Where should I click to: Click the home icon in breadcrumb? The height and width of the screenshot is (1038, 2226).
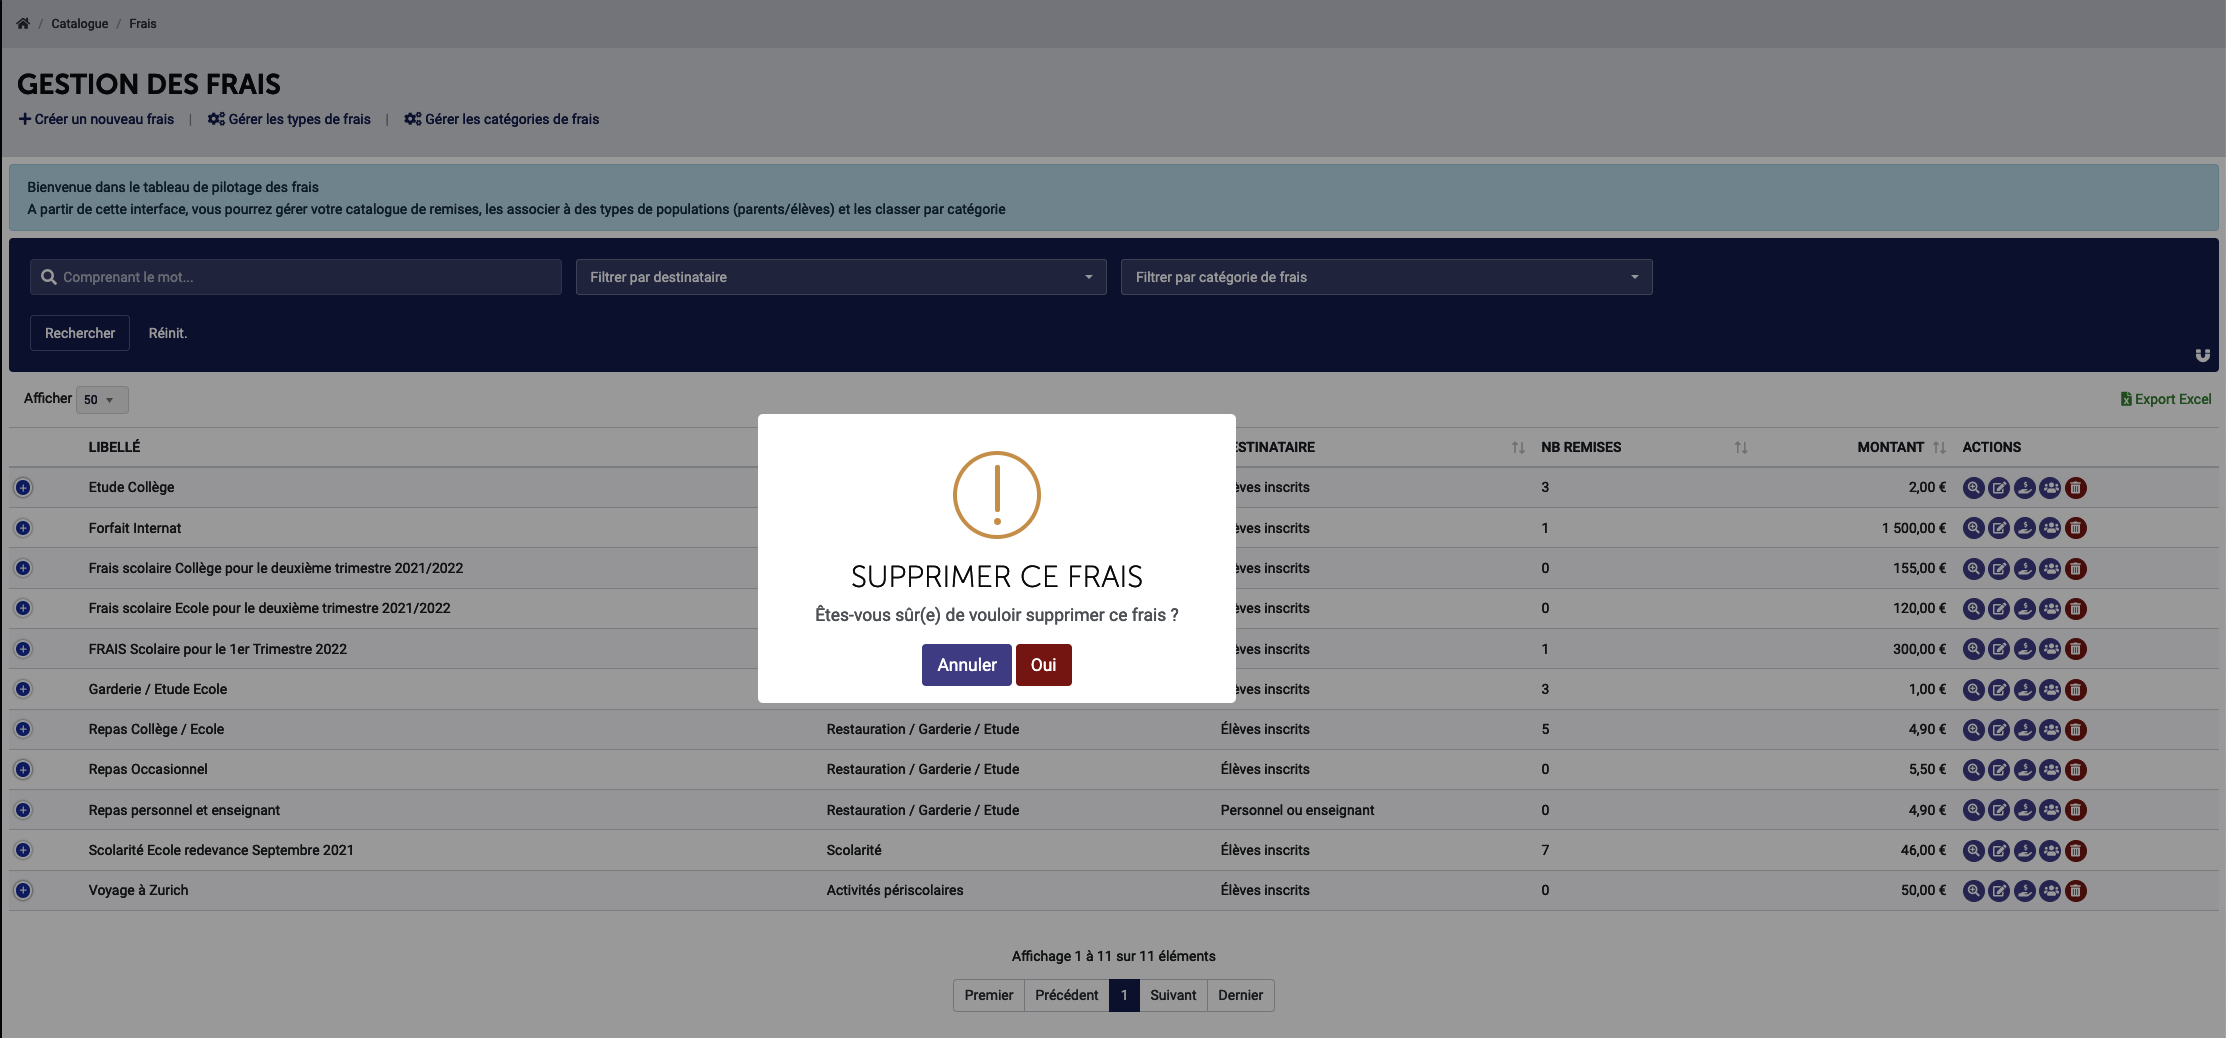point(23,24)
